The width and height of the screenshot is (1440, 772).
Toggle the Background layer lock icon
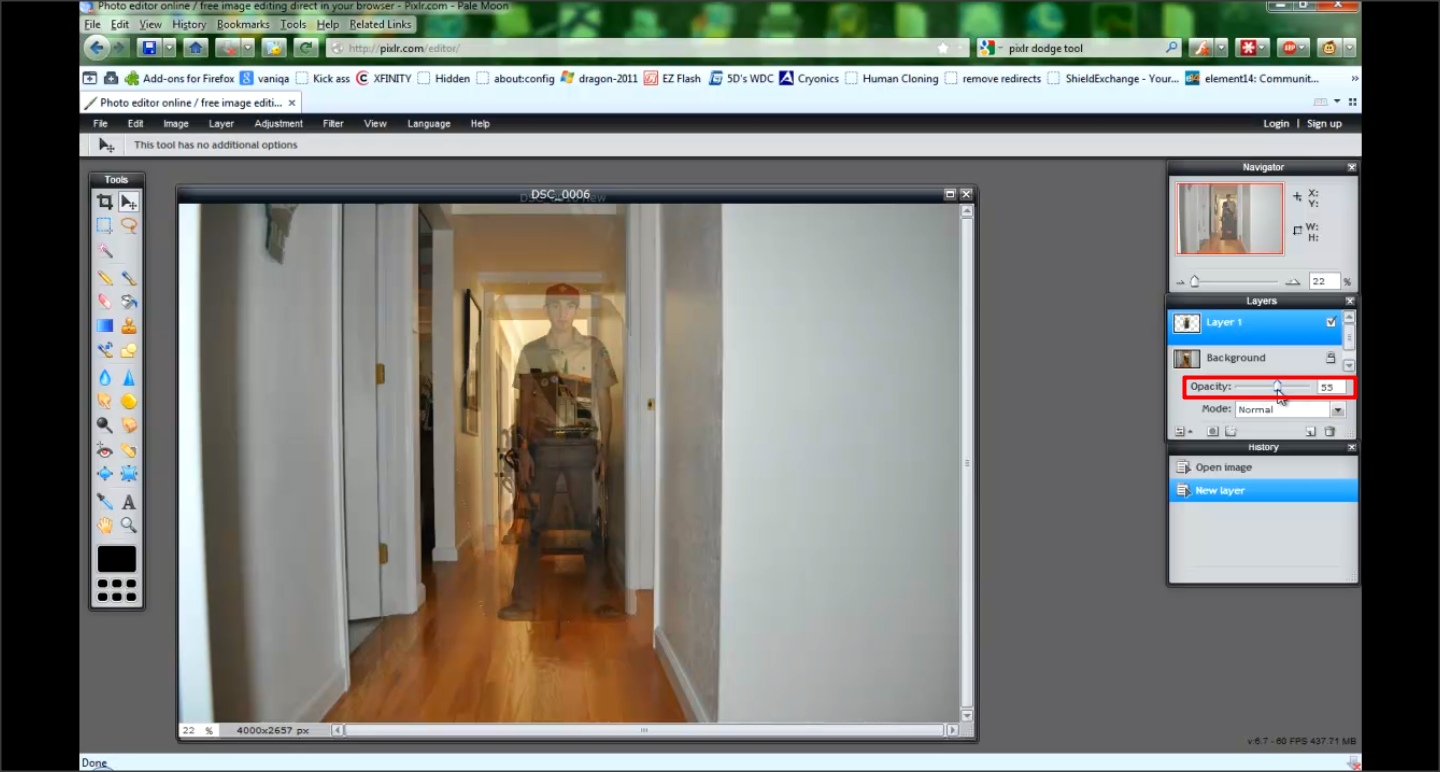(x=1331, y=358)
